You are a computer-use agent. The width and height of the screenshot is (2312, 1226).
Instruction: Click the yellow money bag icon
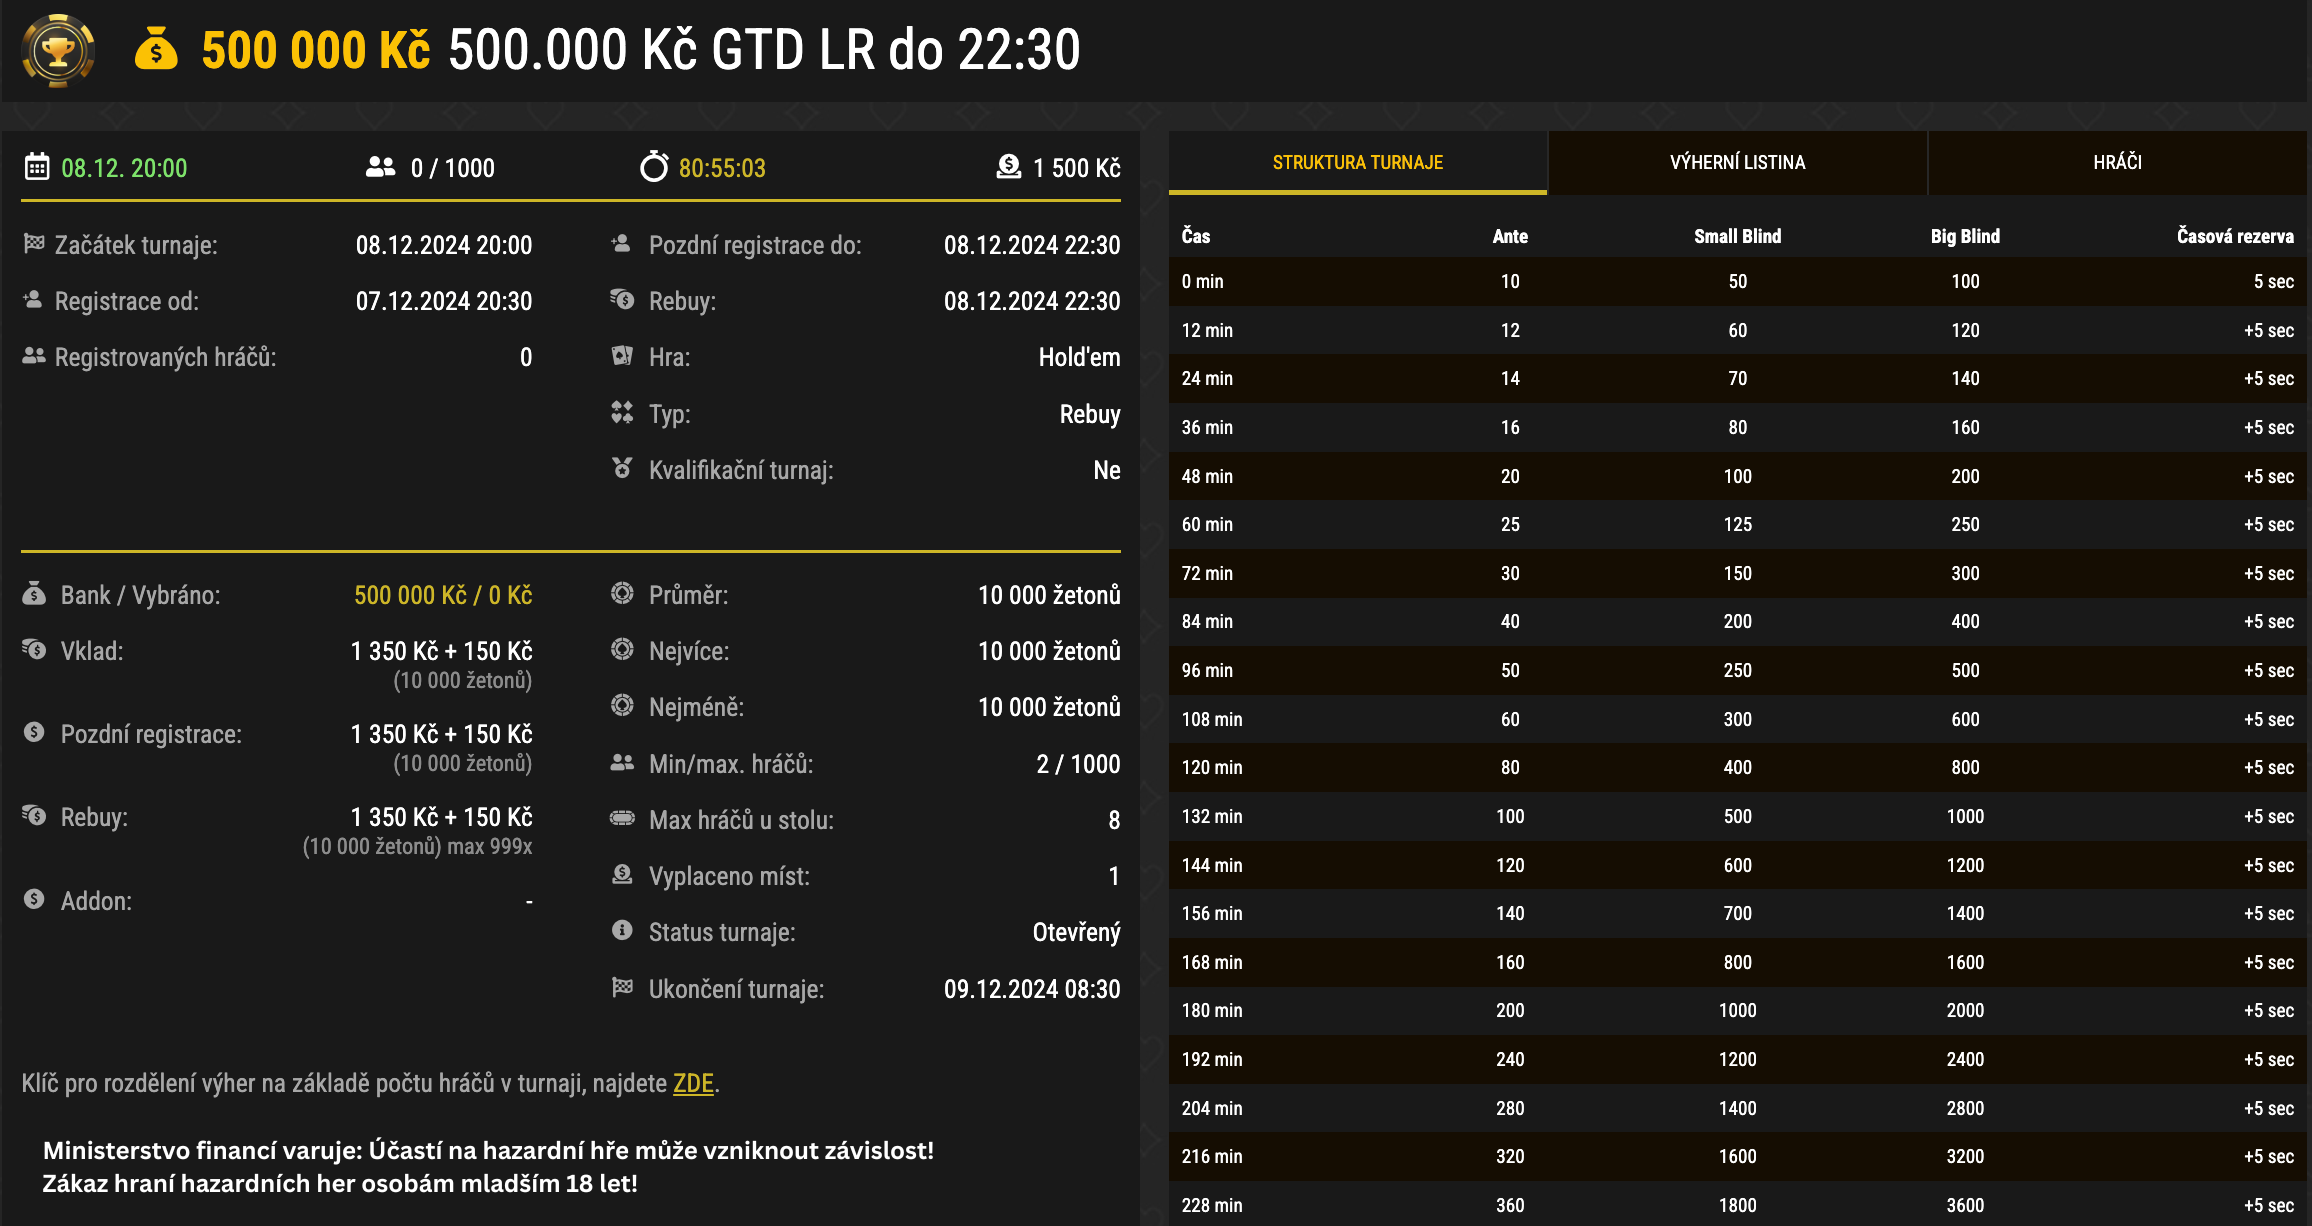tap(156, 49)
